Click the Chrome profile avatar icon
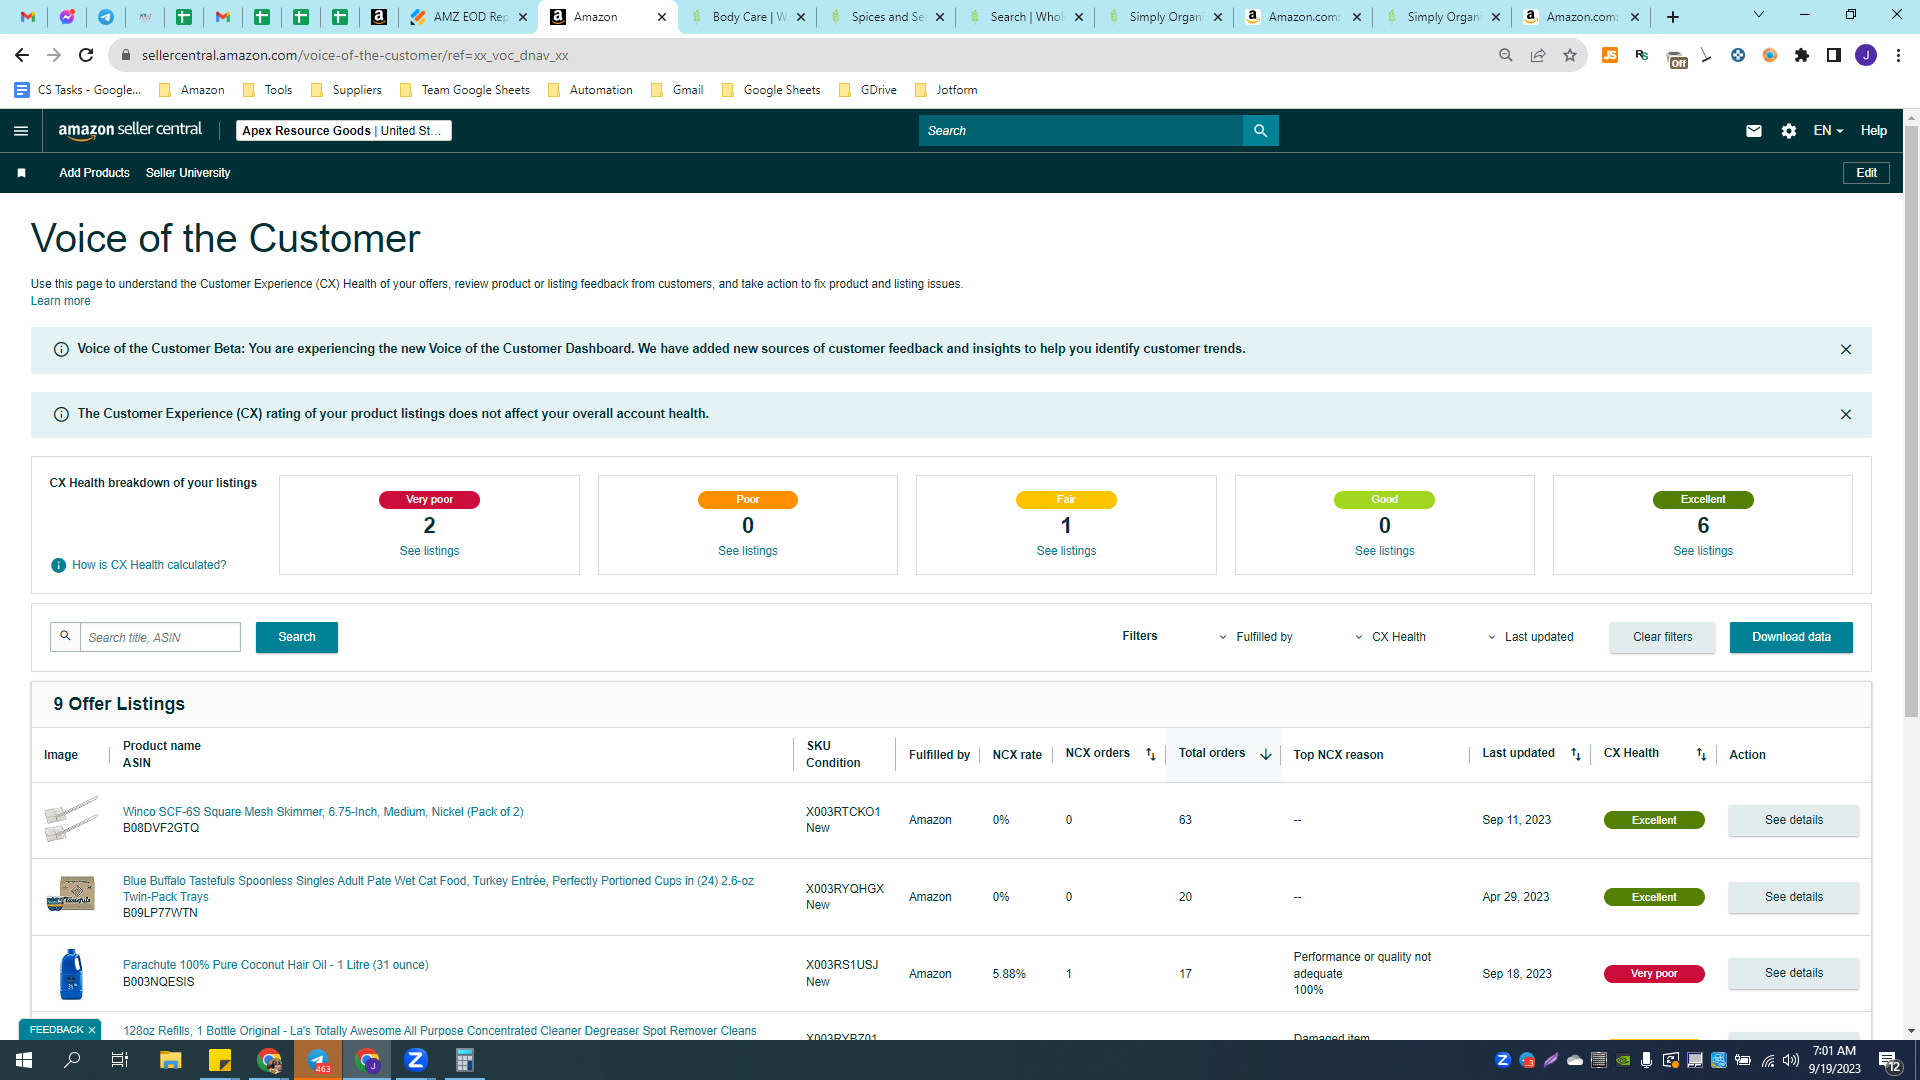 1866,55
